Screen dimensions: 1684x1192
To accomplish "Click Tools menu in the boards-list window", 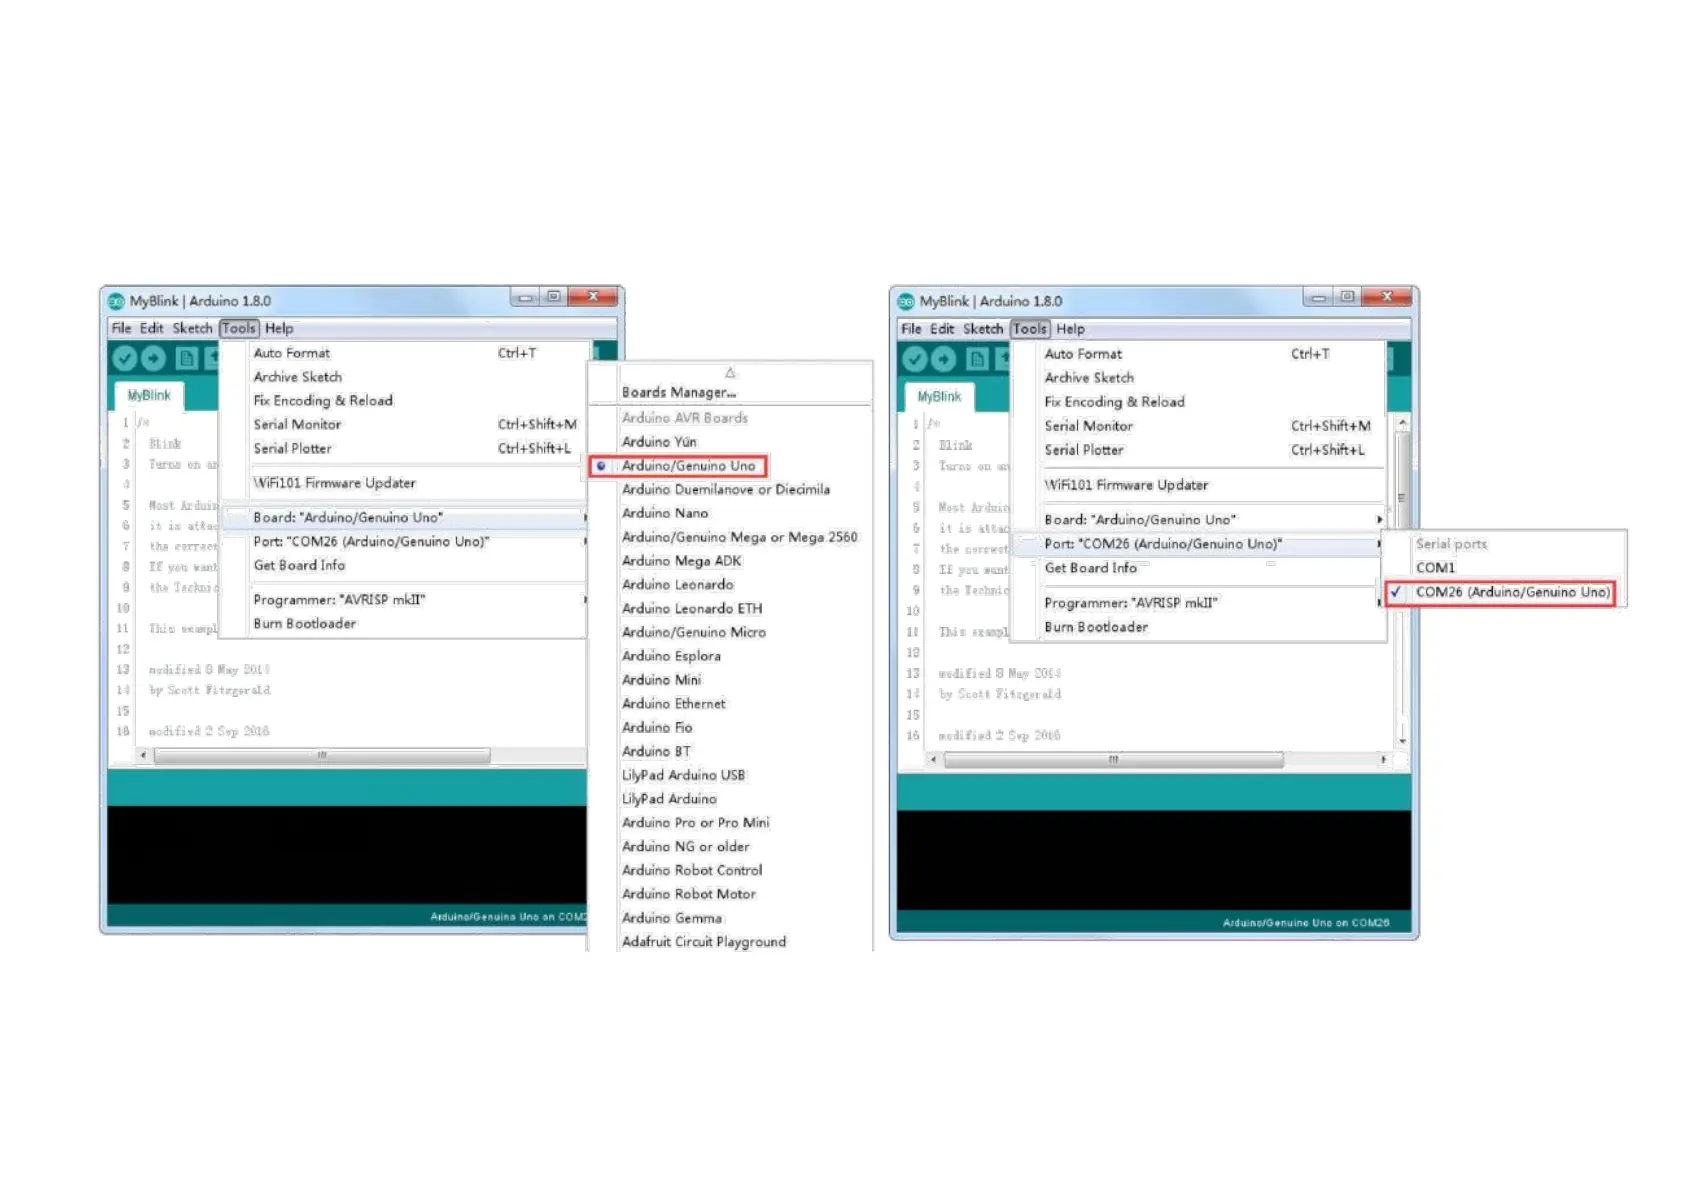I will [239, 328].
